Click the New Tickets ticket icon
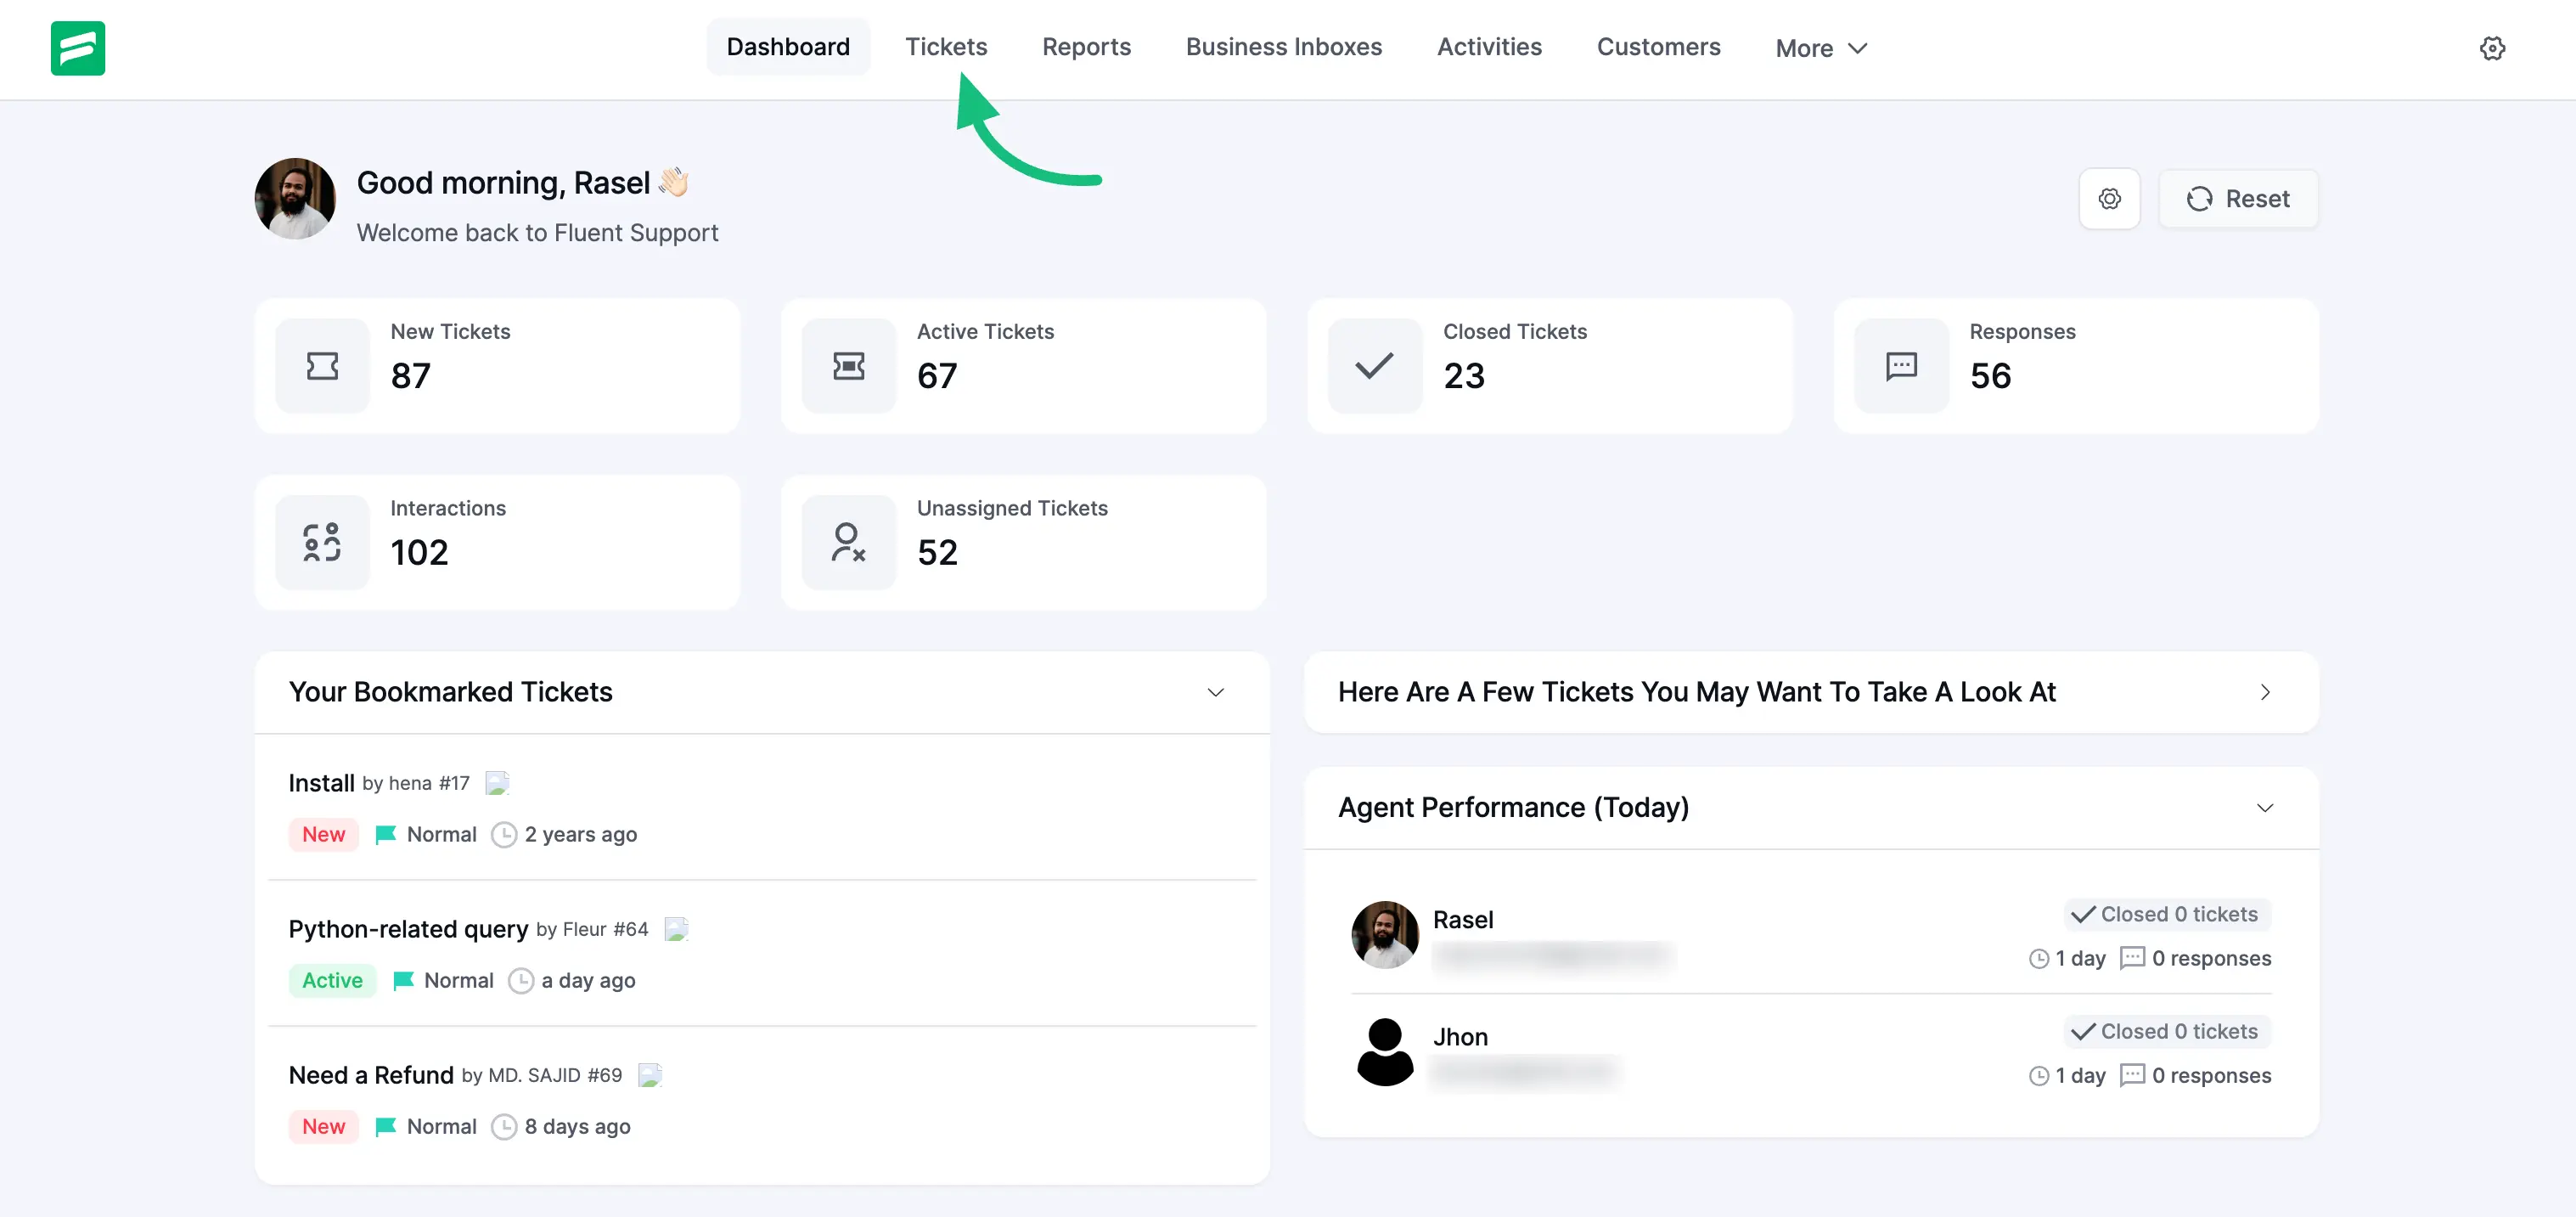The width and height of the screenshot is (2576, 1217). coord(322,366)
